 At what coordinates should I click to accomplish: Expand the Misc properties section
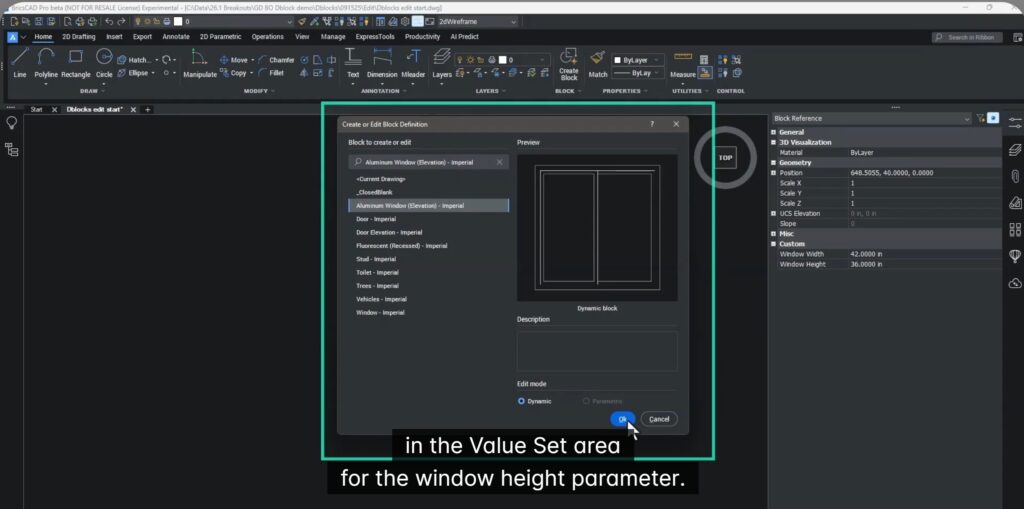(x=774, y=233)
